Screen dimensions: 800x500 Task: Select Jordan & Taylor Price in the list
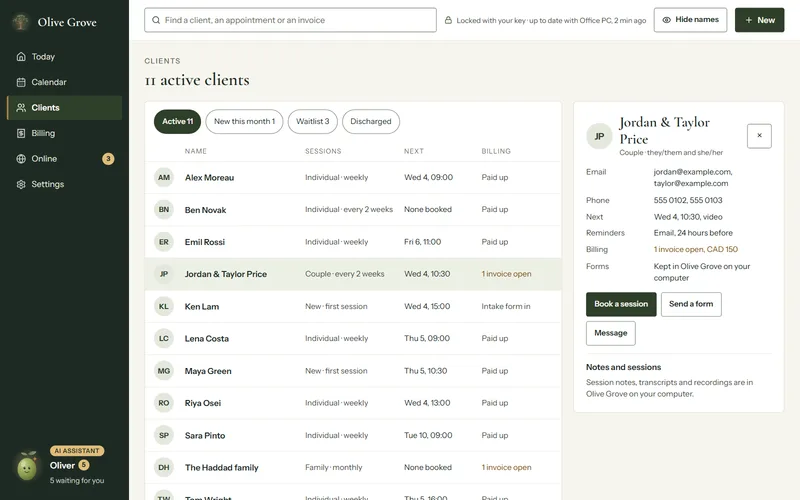click(x=353, y=274)
